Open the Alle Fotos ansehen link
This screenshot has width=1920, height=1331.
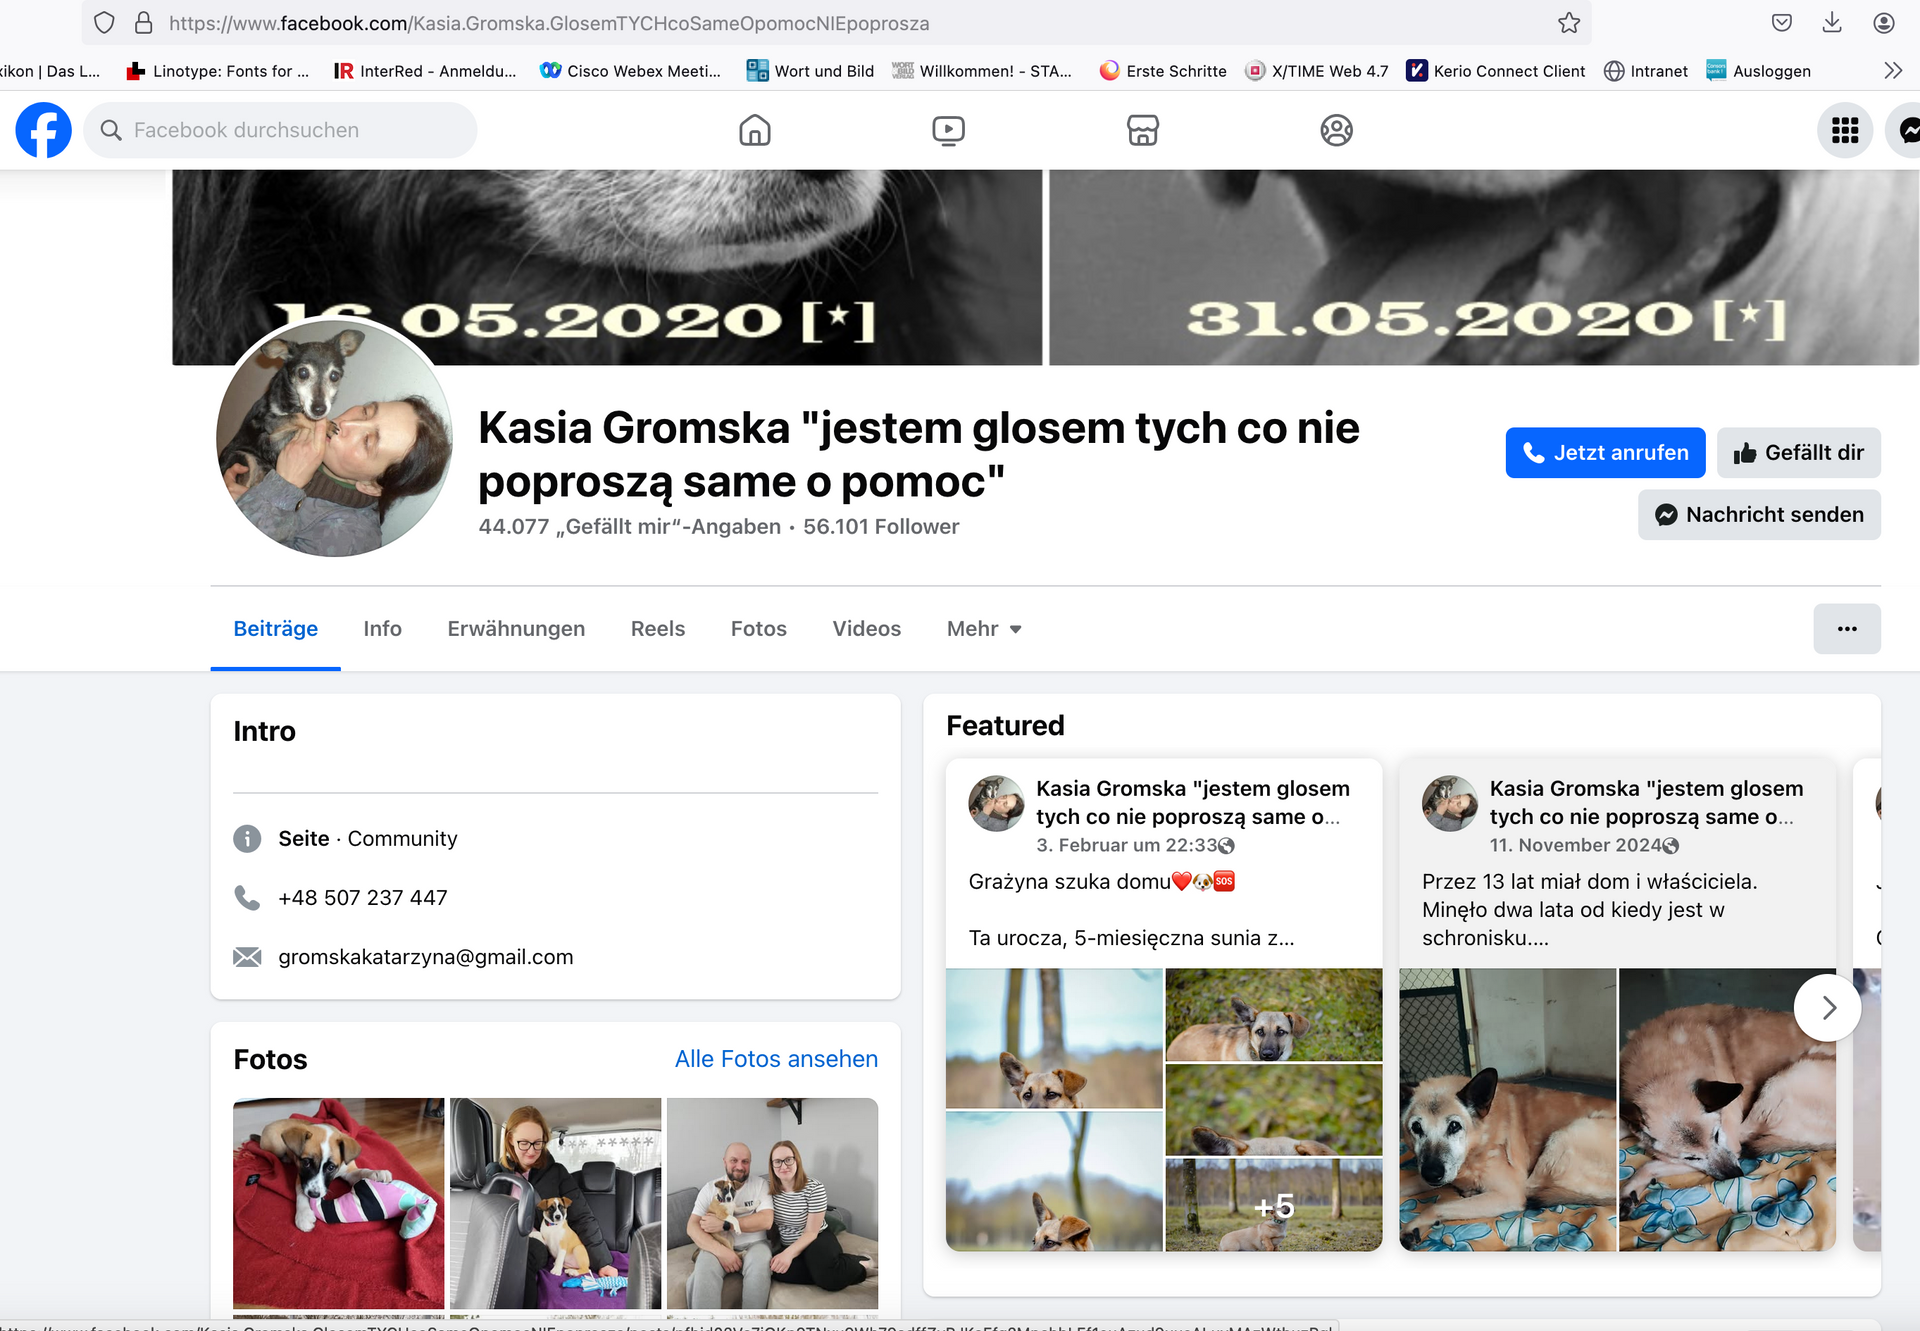(x=776, y=1059)
